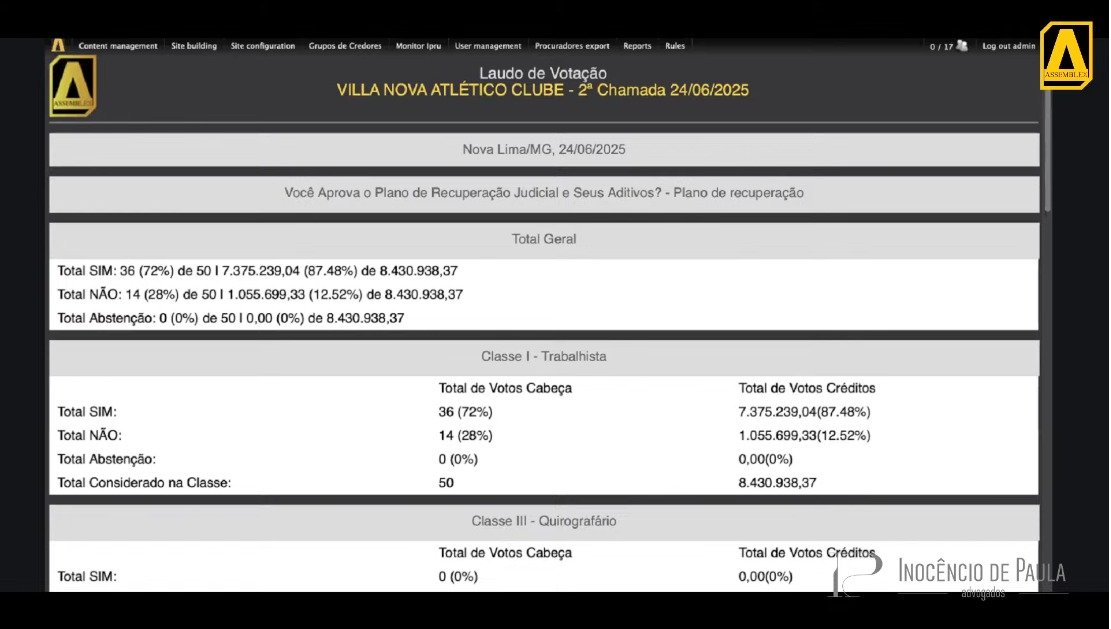Click the Classe I - Trabalhista header
Screen dimensions: 1111x629
[x=544, y=357]
